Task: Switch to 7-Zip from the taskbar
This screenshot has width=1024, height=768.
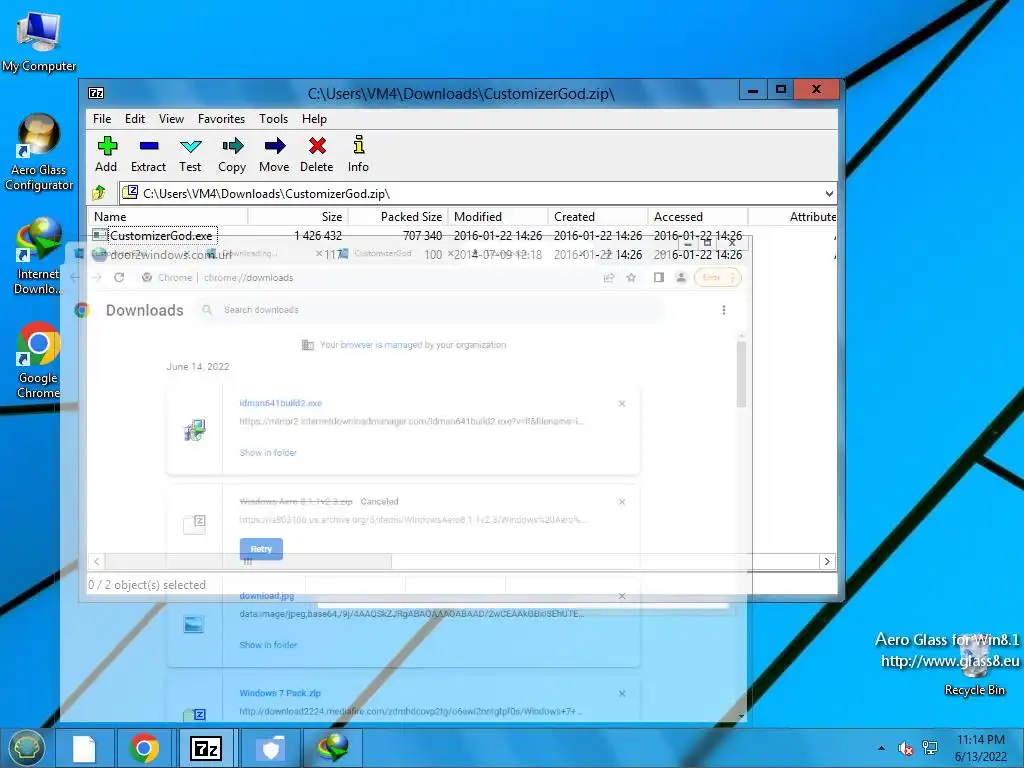Action: (206, 748)
